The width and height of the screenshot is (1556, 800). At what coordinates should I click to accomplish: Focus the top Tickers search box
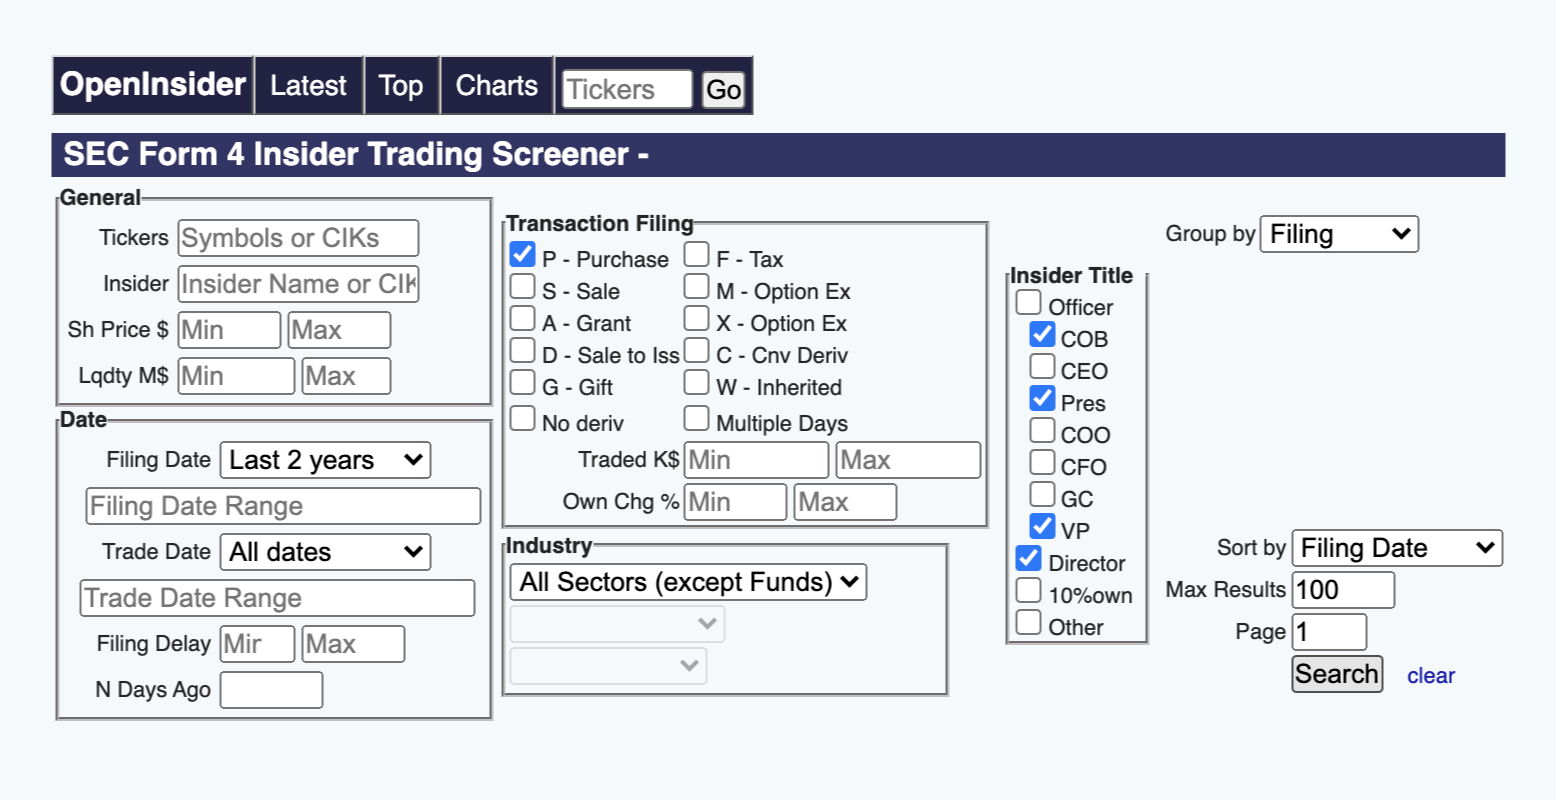(x=627, y=89)
